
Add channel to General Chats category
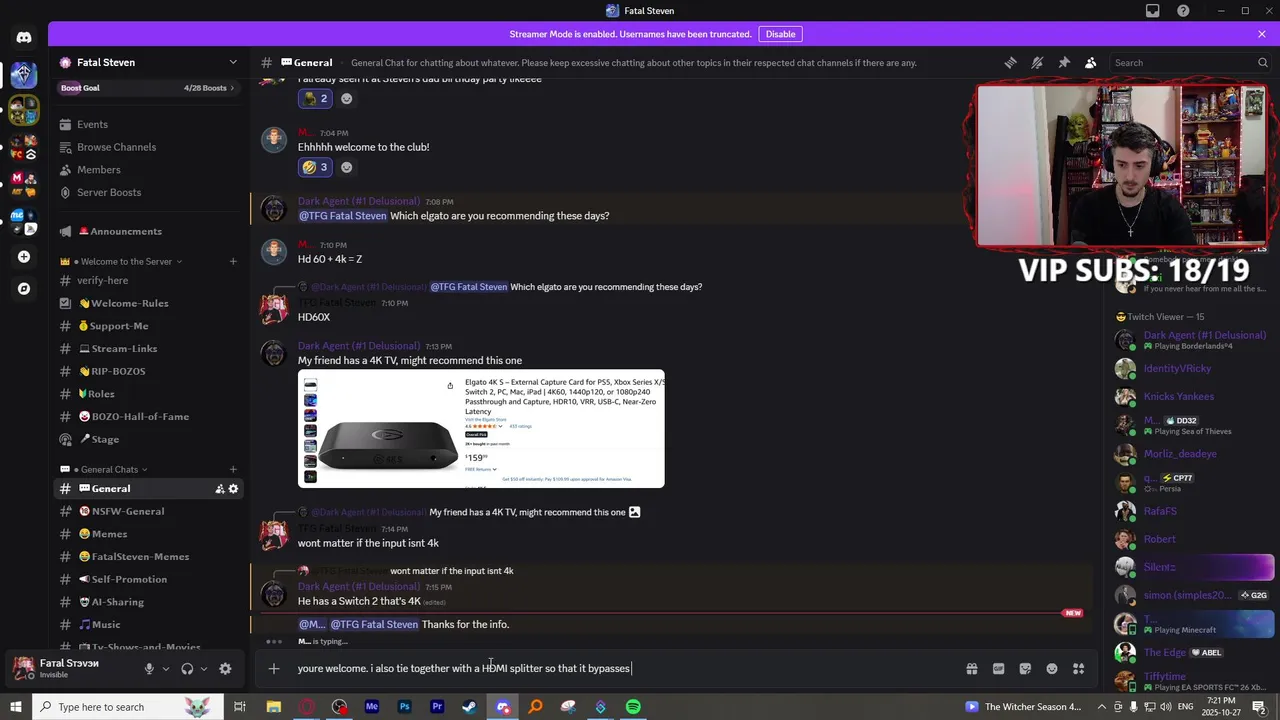click(x=233, y=469)
